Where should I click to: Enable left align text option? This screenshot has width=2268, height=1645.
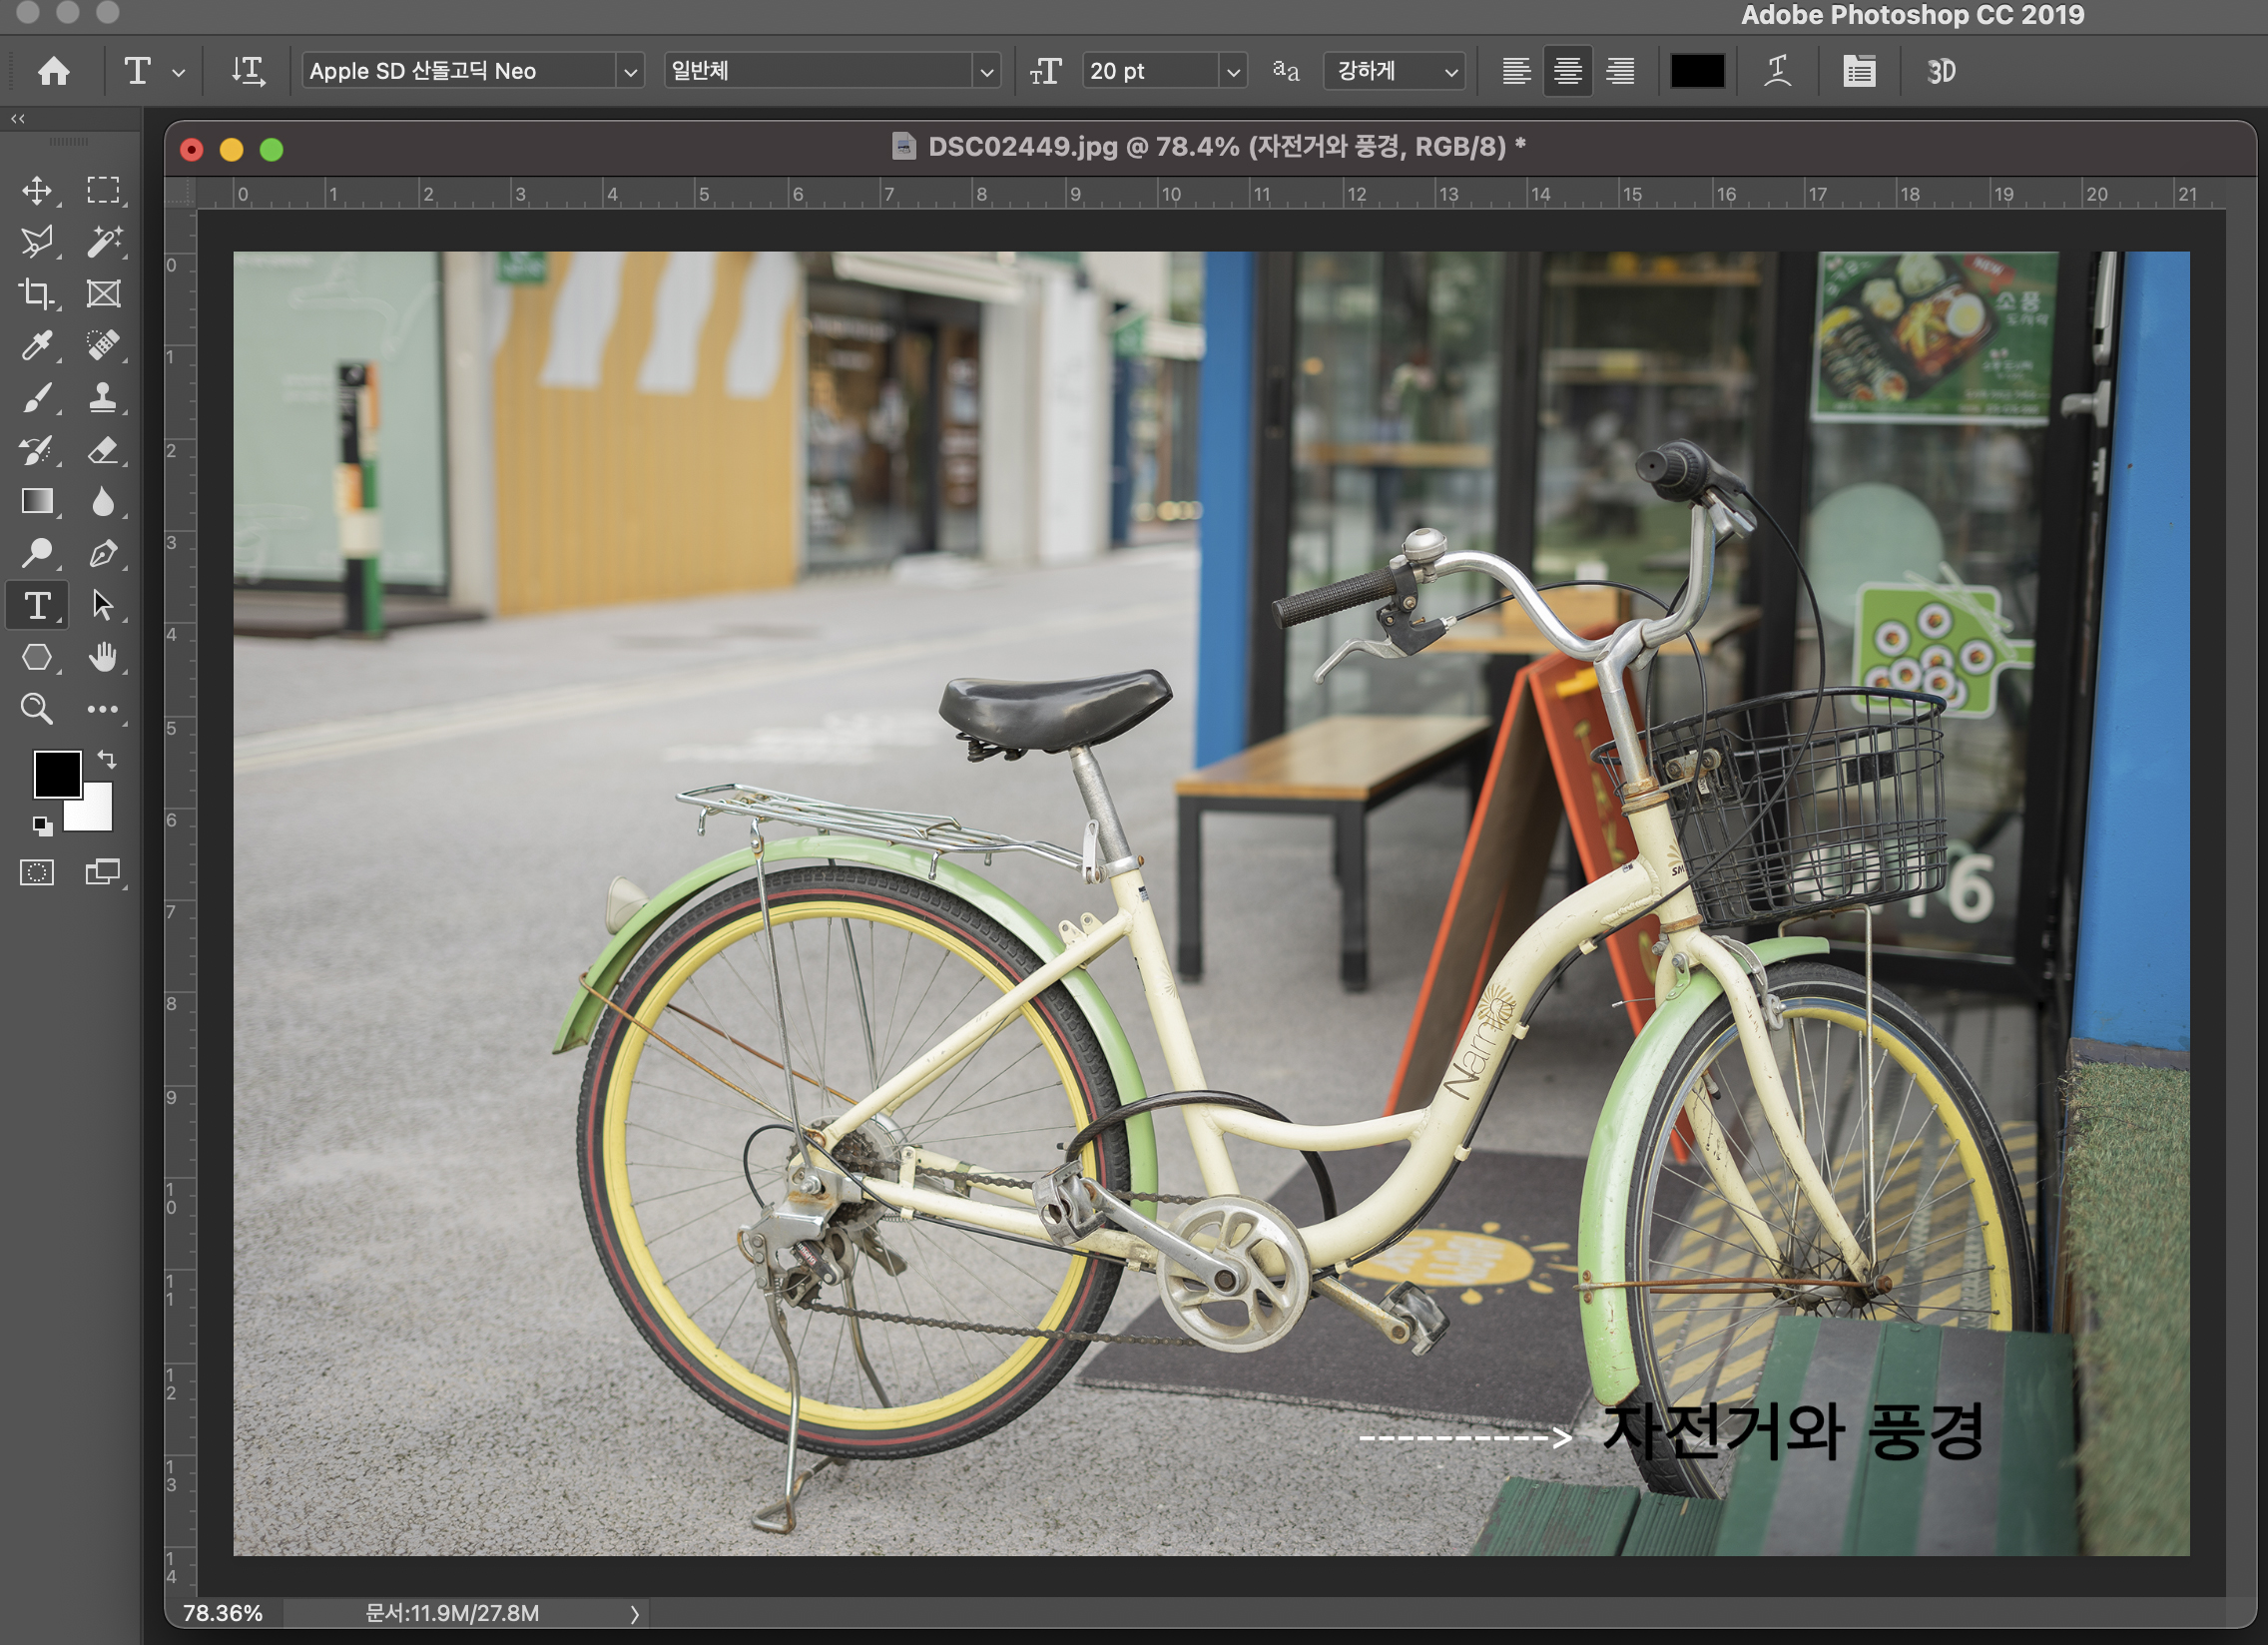(1516, 71)
